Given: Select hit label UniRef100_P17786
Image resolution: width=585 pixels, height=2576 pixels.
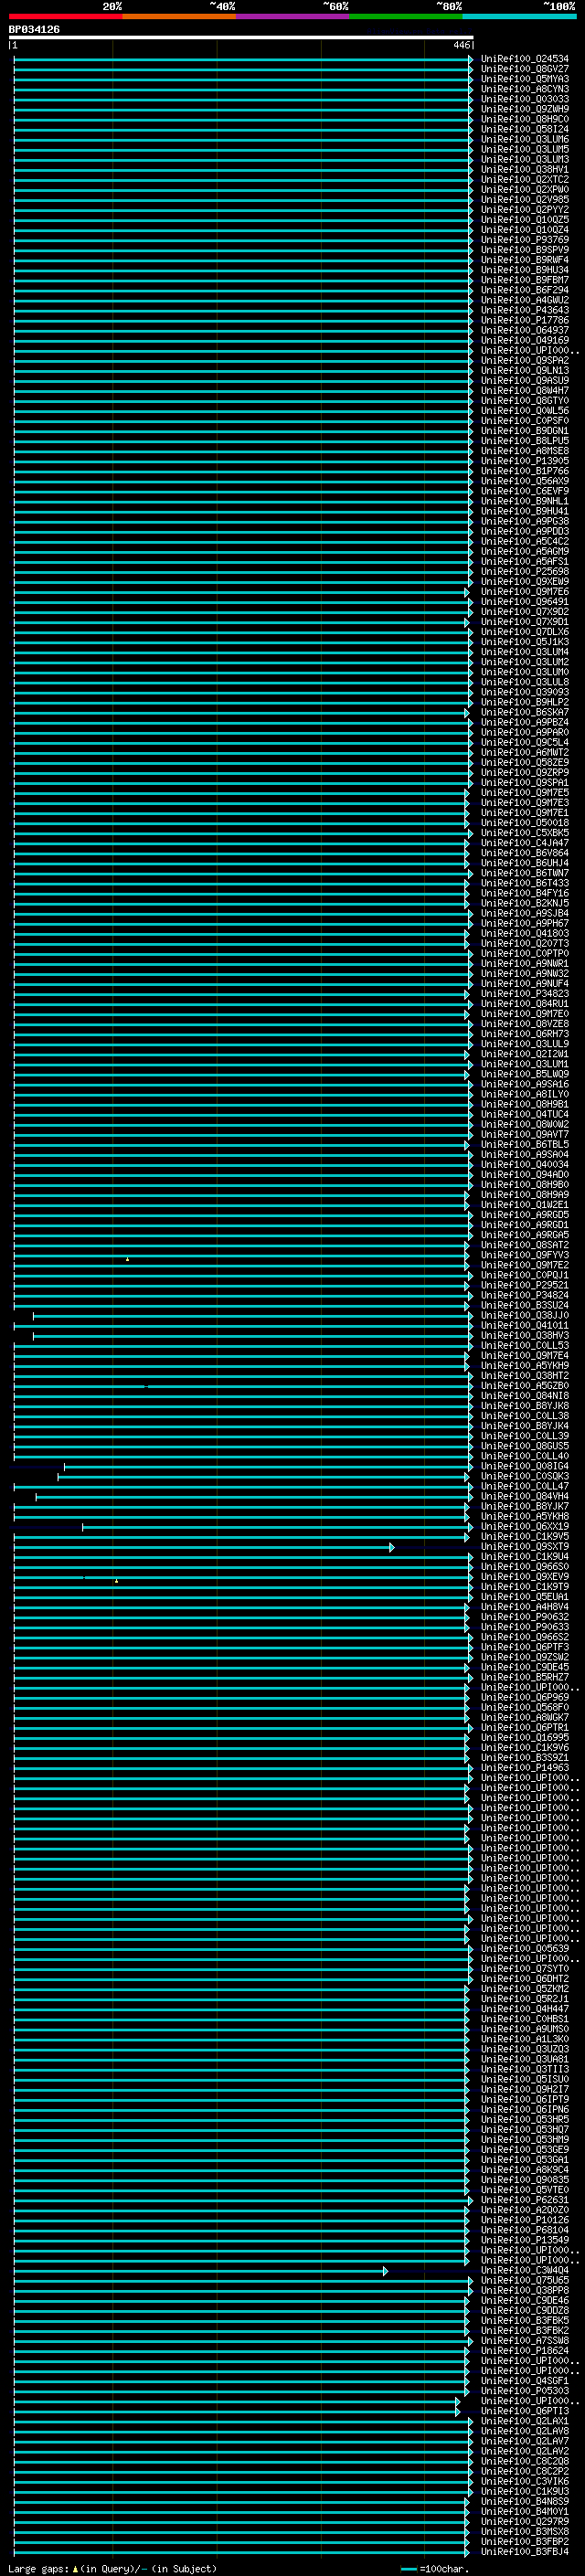Looking at the screenshot, I should [x=525, y=321].
